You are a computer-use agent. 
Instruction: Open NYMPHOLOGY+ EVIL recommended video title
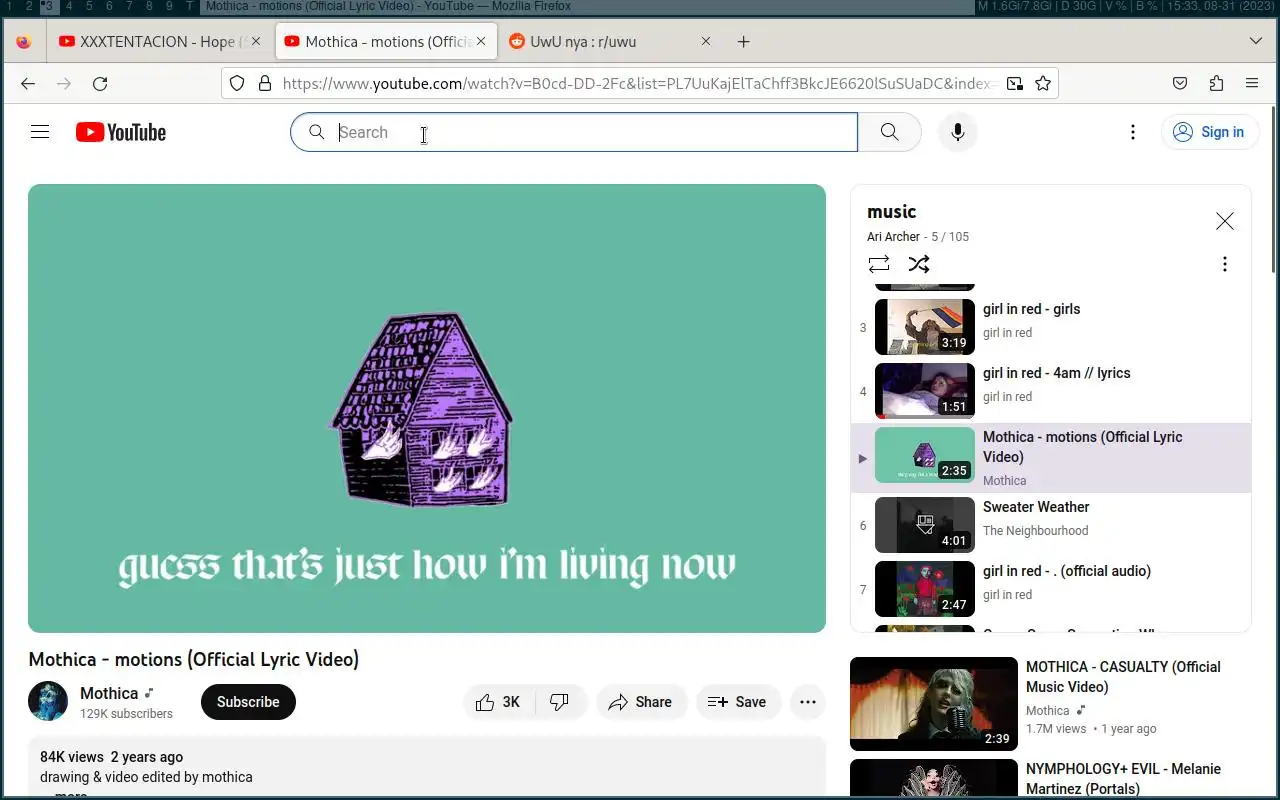coord(1124,779)
